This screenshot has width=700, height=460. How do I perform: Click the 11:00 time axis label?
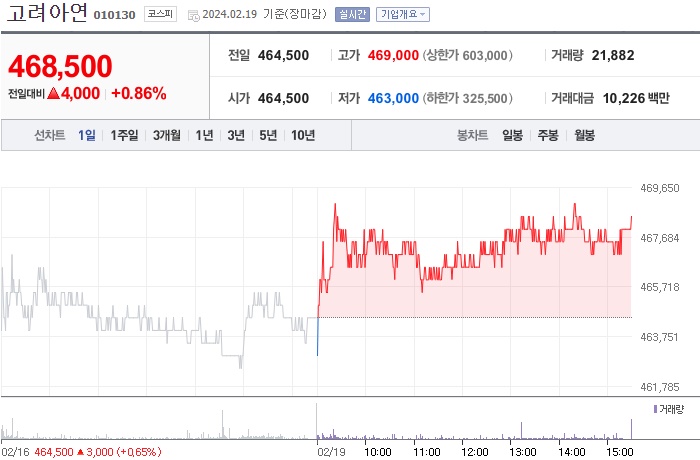click(x=427, y=452)
